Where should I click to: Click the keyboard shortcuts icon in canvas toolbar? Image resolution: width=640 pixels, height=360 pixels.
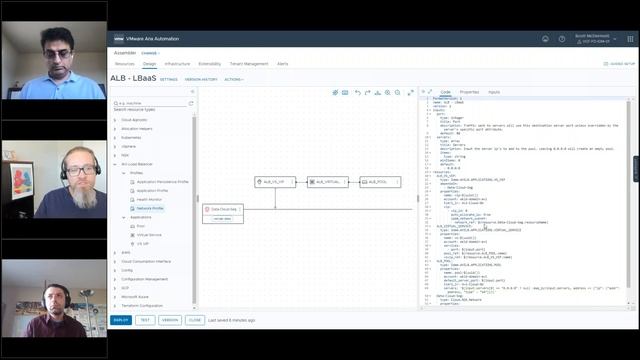(345, 93)
